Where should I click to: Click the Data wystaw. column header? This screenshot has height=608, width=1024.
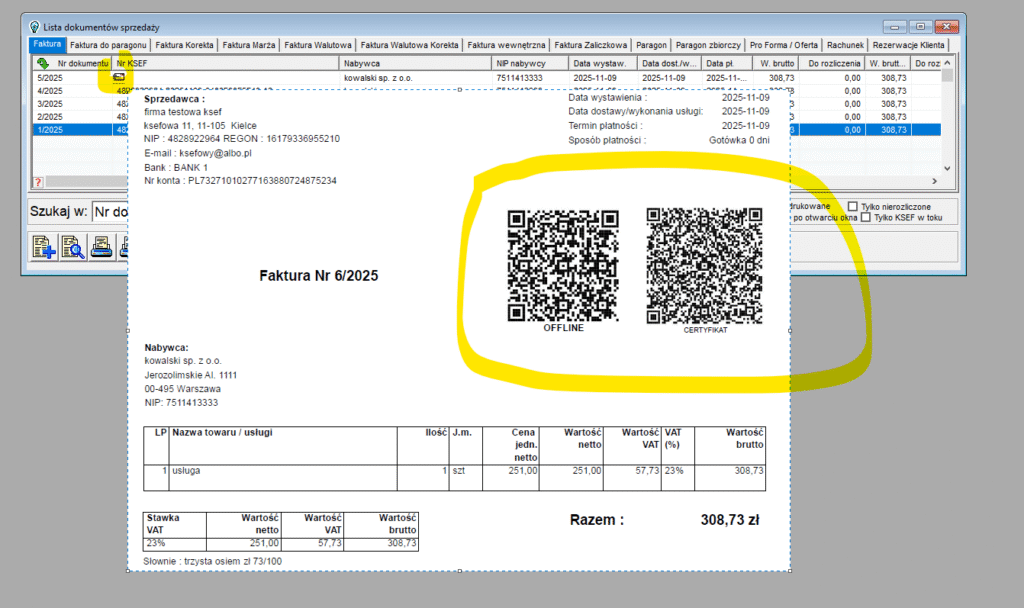pos(599,63)
